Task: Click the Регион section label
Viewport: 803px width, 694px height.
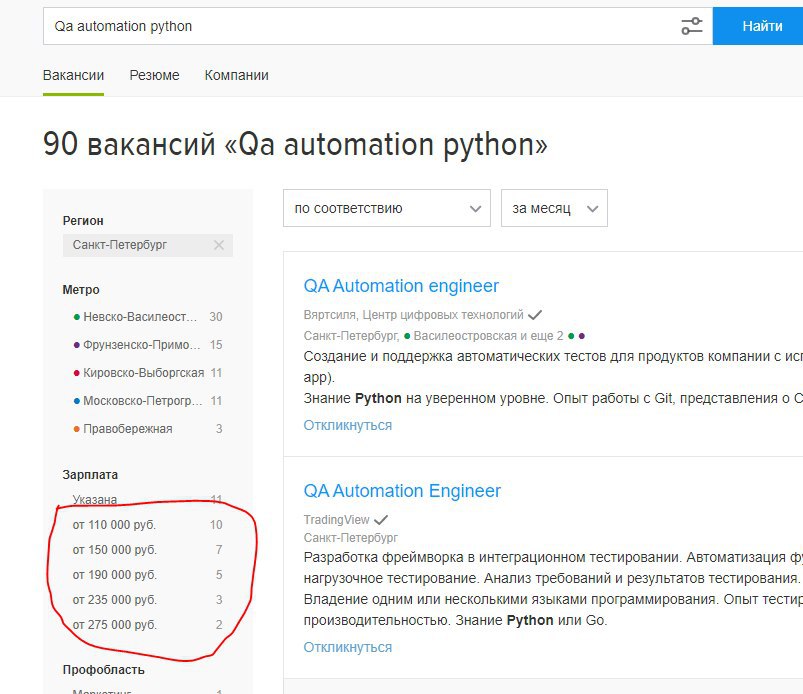Action: click(83, 221)
